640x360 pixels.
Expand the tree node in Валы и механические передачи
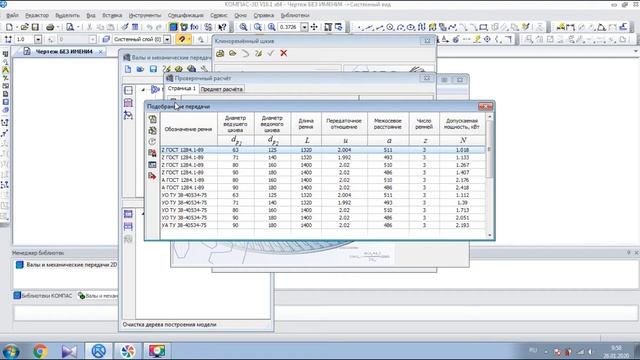pyautogui.click(x=143, y=89)
